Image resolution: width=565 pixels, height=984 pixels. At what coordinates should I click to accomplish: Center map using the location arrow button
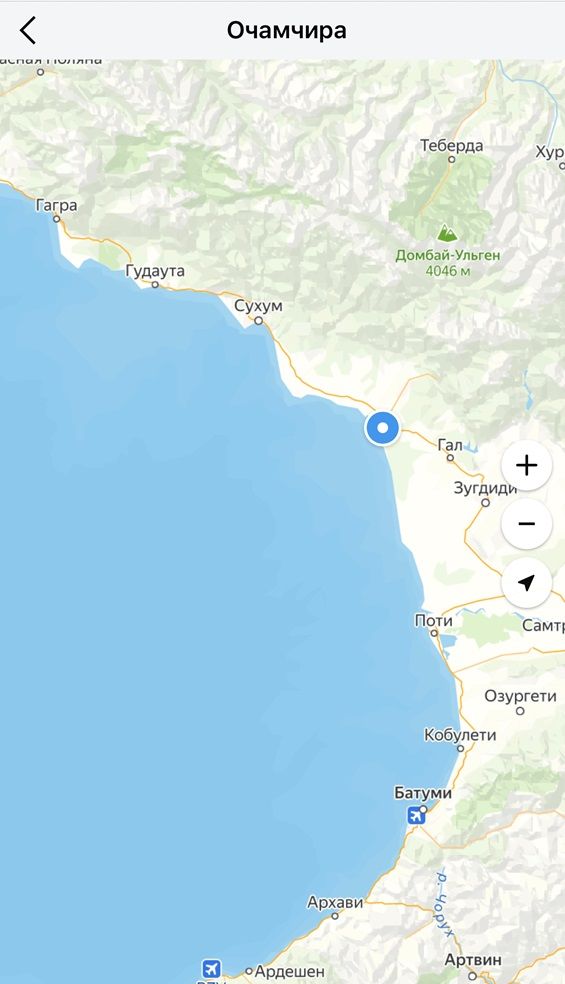pyautogui.click(x=526, y=582)
